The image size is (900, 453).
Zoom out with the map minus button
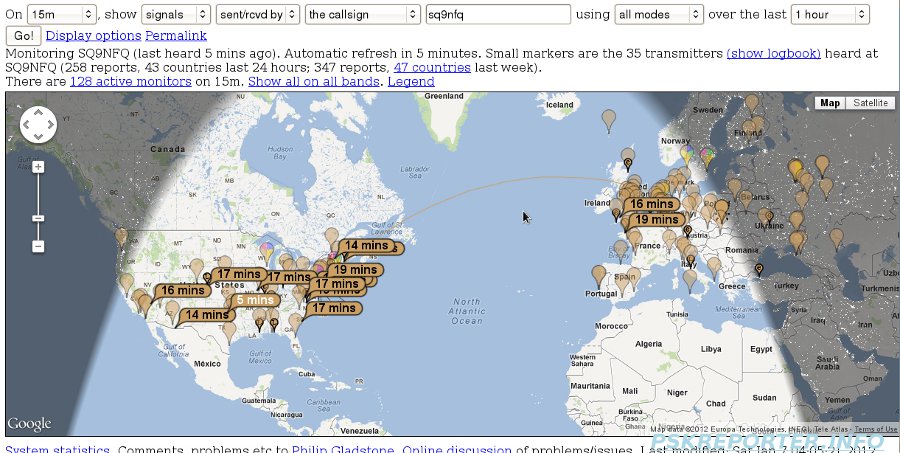point(38,246)
